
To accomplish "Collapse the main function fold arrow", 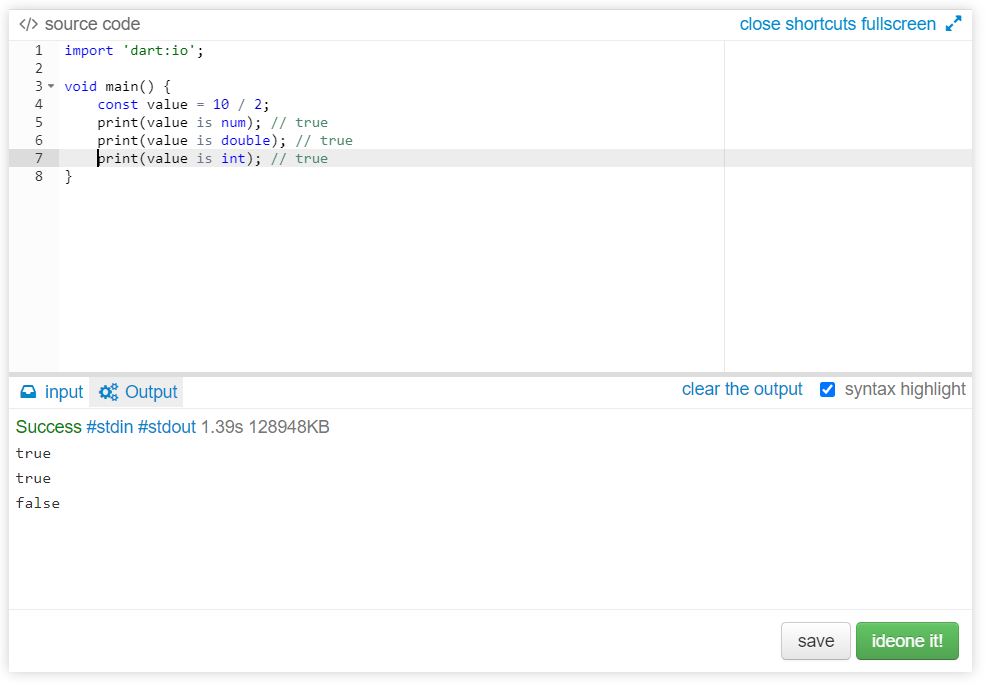I will click(51, 86).
